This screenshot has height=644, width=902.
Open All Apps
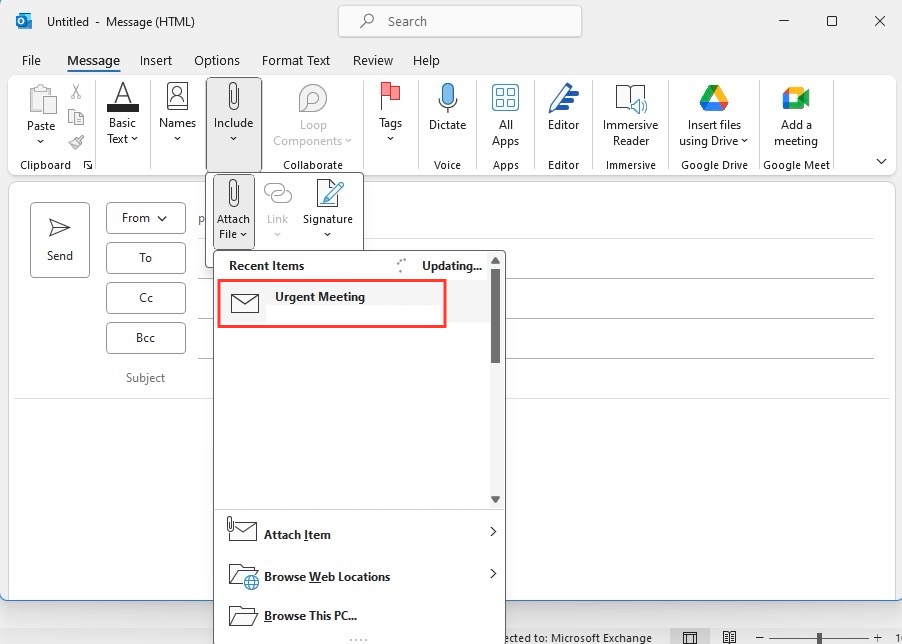[506, 115]
